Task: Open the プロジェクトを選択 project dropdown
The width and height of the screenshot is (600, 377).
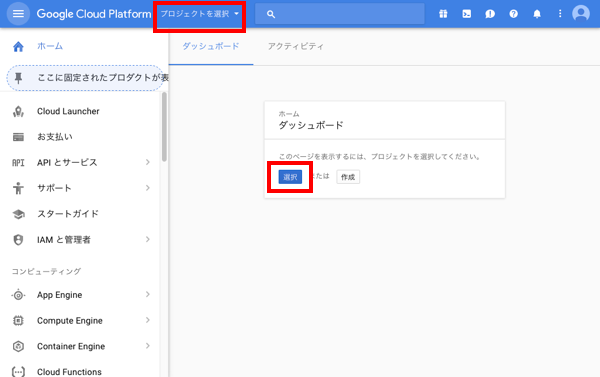Action: 199,14
